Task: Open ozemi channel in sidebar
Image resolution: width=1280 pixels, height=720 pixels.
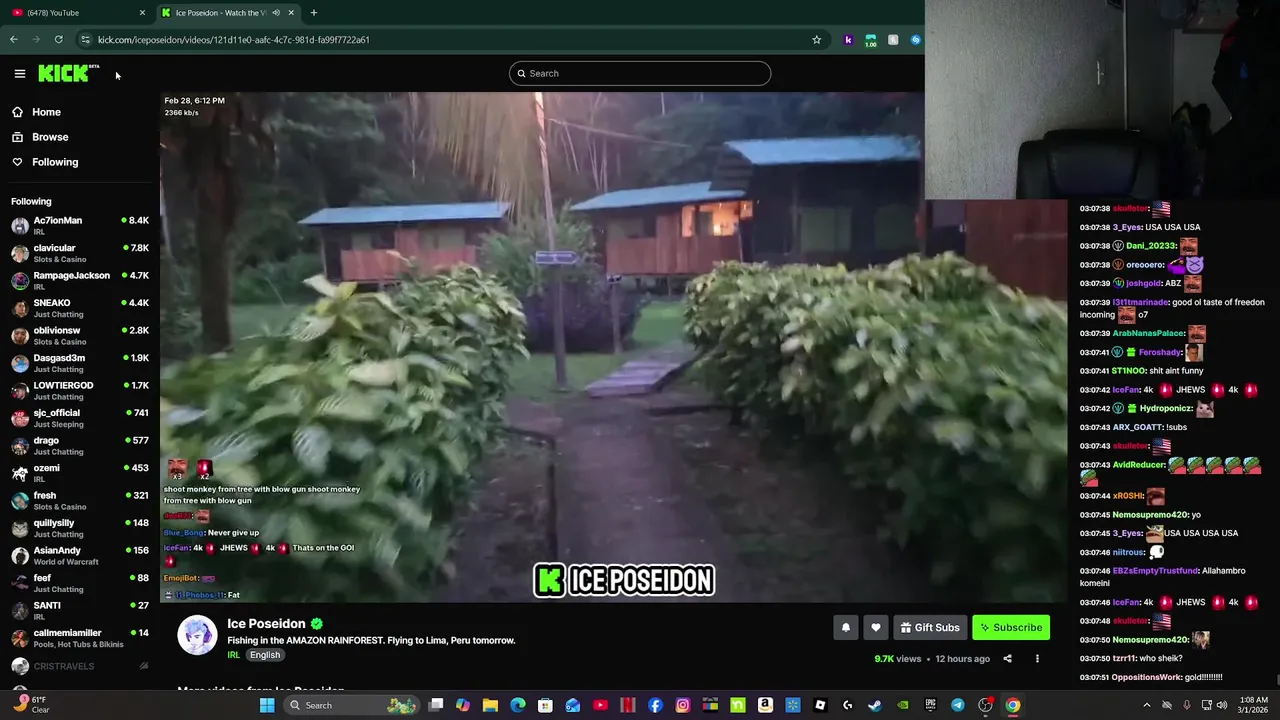Action: (x=80, y=473)
